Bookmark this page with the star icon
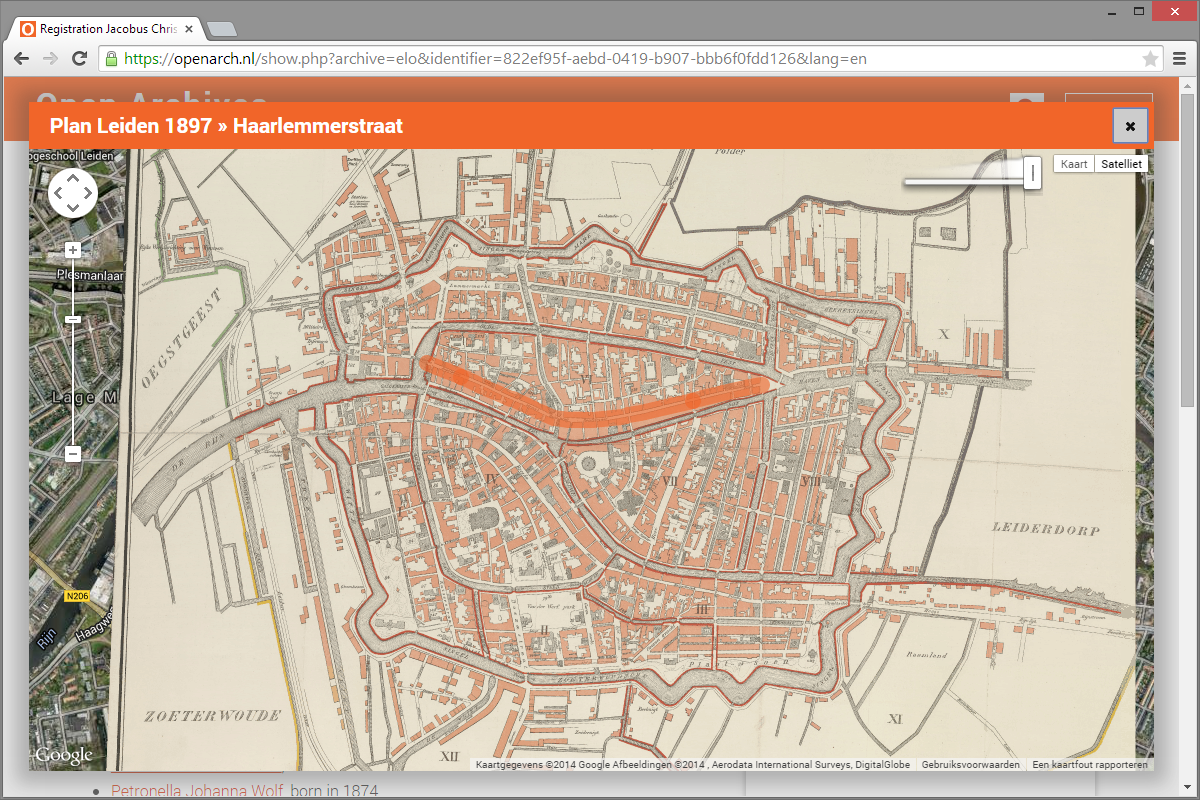Image resolution: width=1200 pixels, height=800 pixels. pos(1150,58)
